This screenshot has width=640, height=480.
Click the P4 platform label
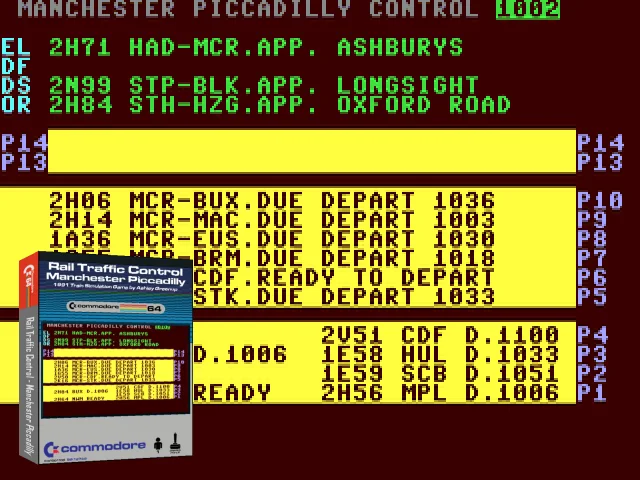pos(592,335)
